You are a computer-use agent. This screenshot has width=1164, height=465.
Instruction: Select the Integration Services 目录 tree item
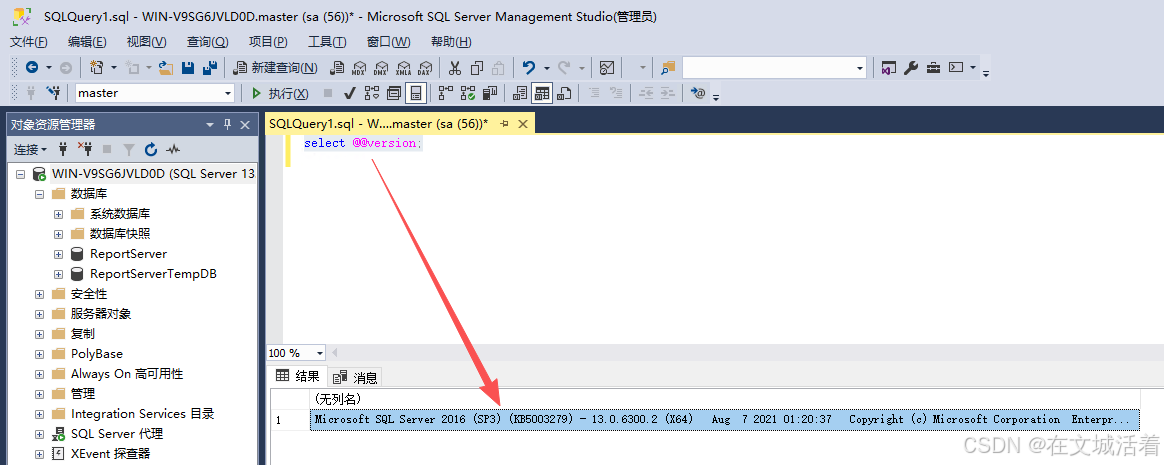(x=143, y=414)
